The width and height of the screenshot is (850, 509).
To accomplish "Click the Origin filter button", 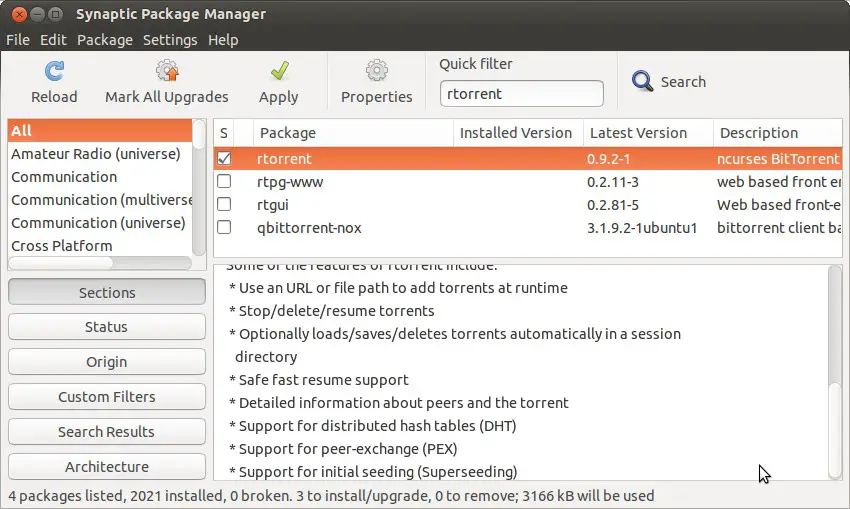I will click(107, 362).
